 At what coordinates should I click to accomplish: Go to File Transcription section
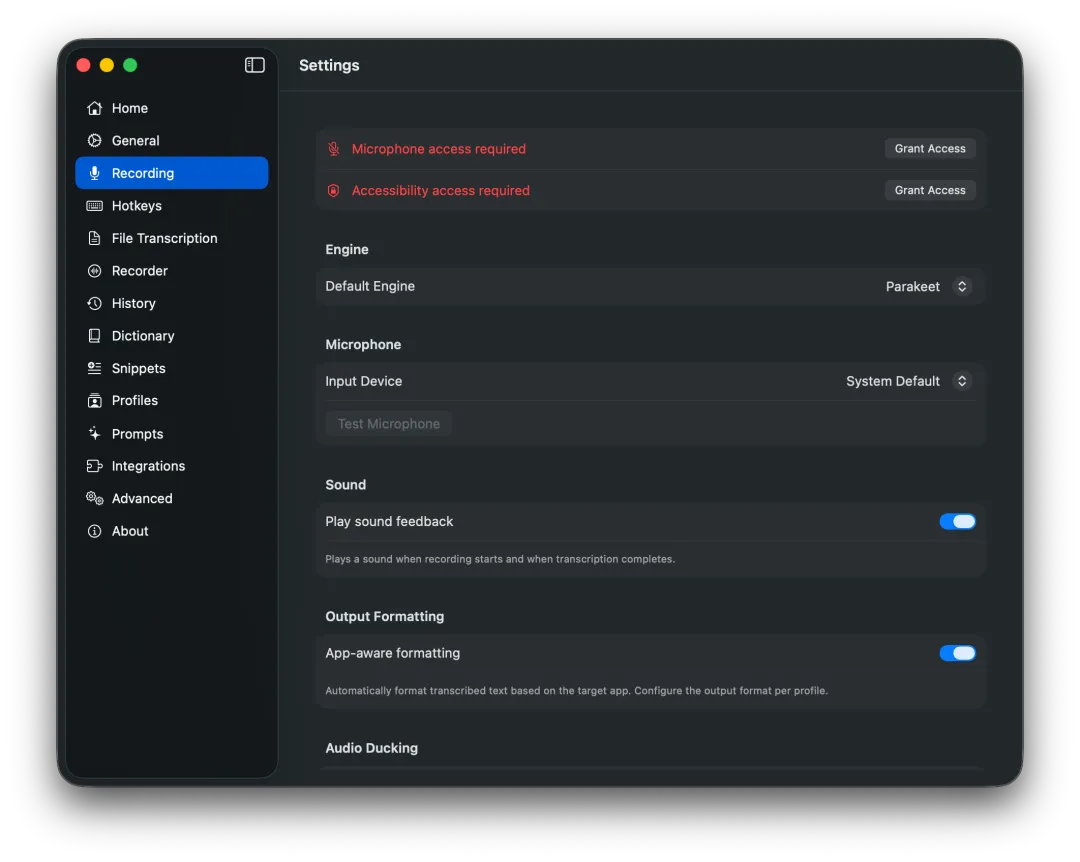click(x=164, y=238)
